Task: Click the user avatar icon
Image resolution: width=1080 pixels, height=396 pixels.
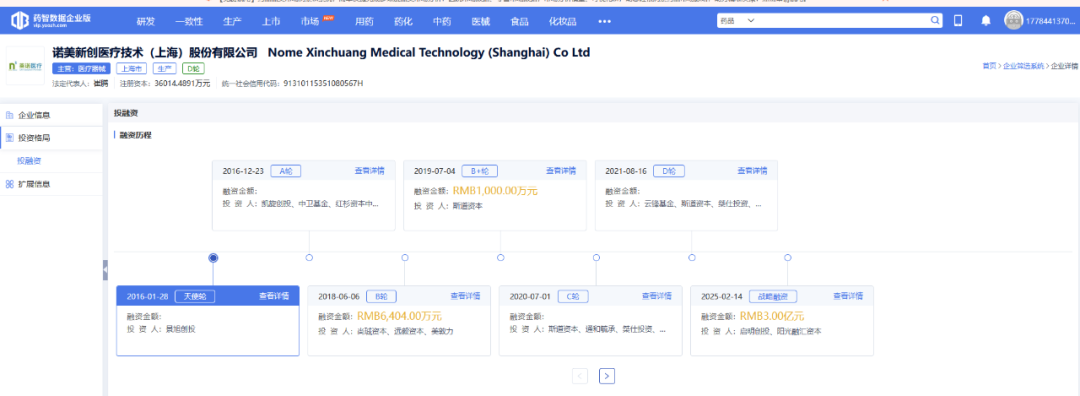Action: pos(1013,21)
